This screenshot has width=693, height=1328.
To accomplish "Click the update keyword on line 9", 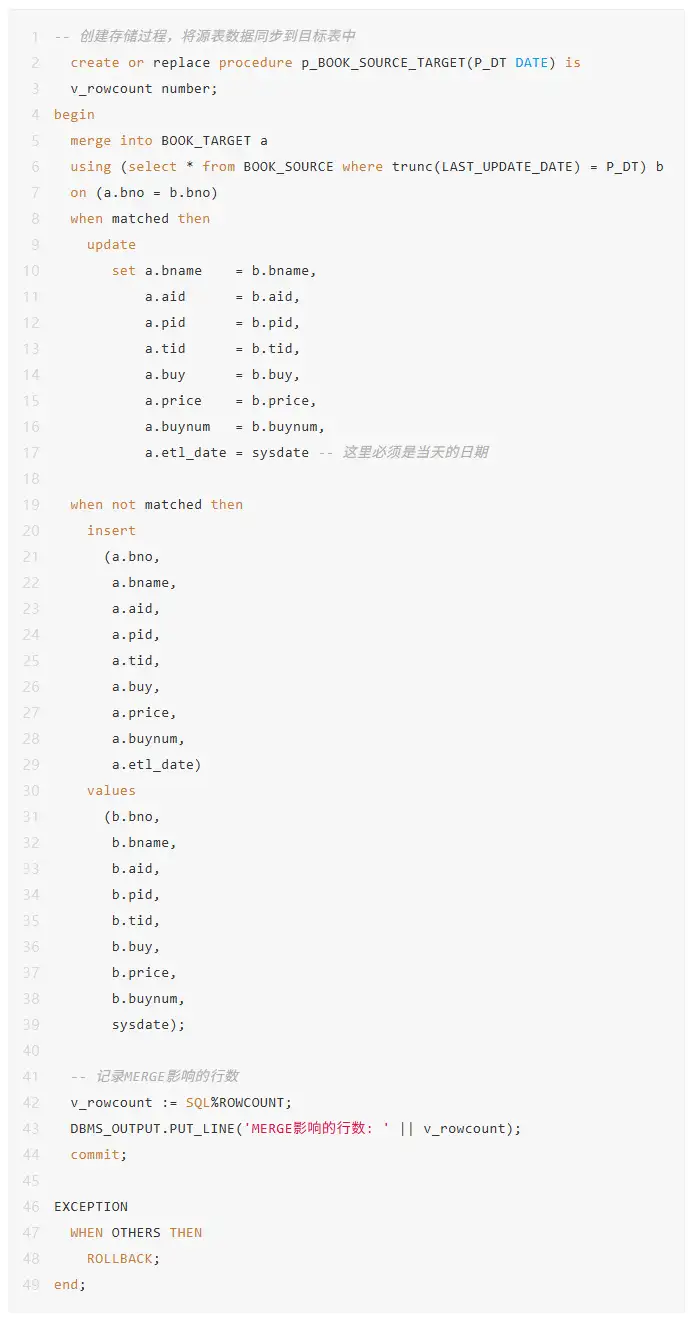I will click(111, 244).
